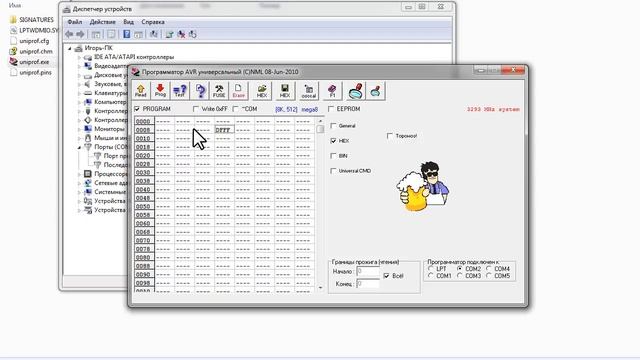640x360 pixels.
Task: Save HEX file with the floppy disk icon
Action: [284, 91]
